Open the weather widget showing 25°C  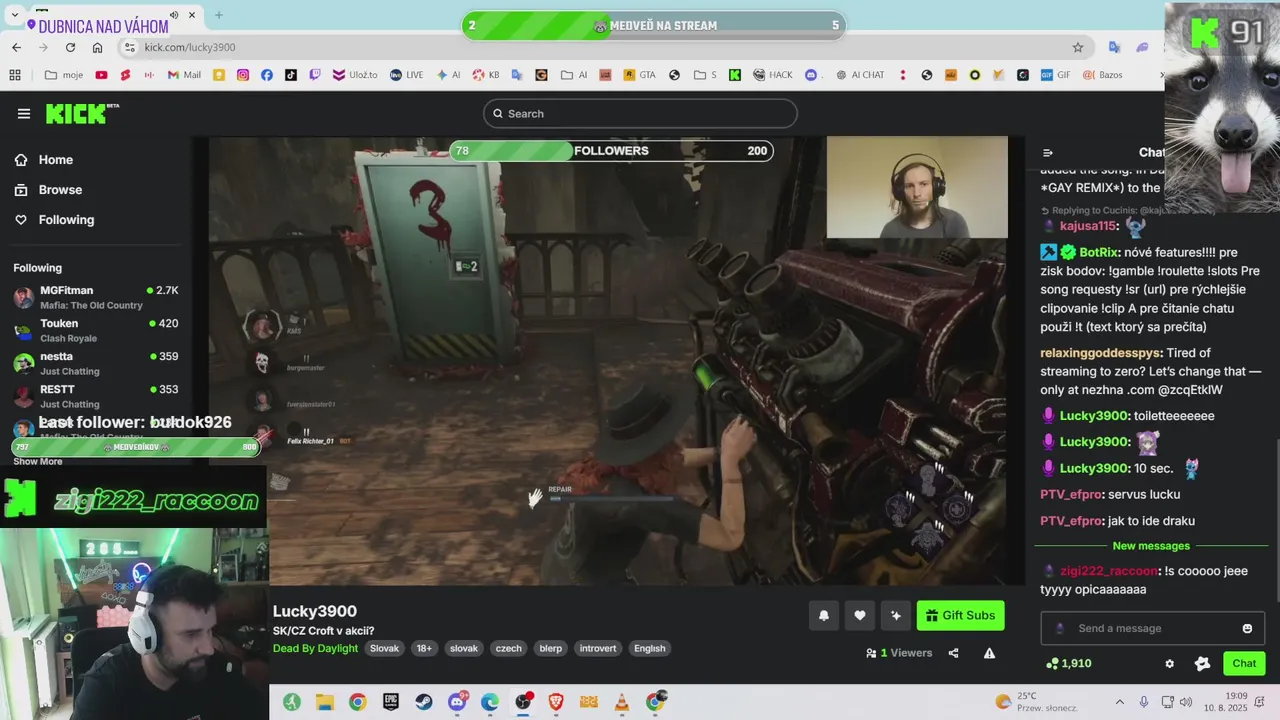click(x=1036, y=702)
